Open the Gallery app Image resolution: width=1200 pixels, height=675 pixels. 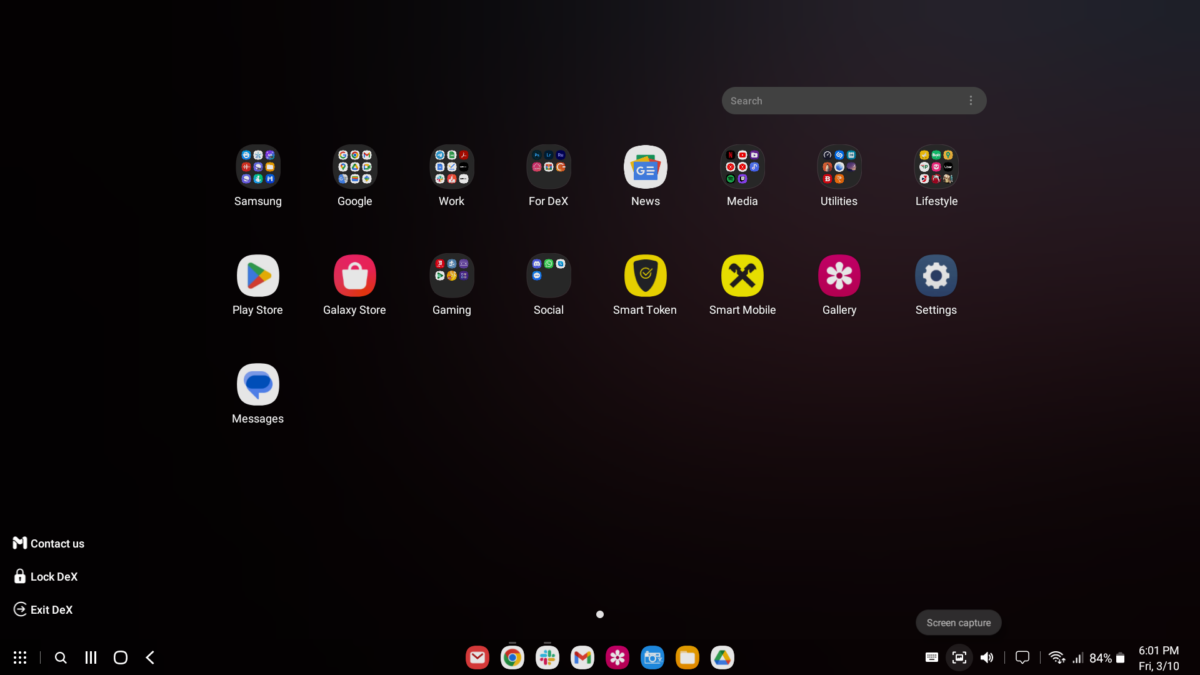coord(838,276)
